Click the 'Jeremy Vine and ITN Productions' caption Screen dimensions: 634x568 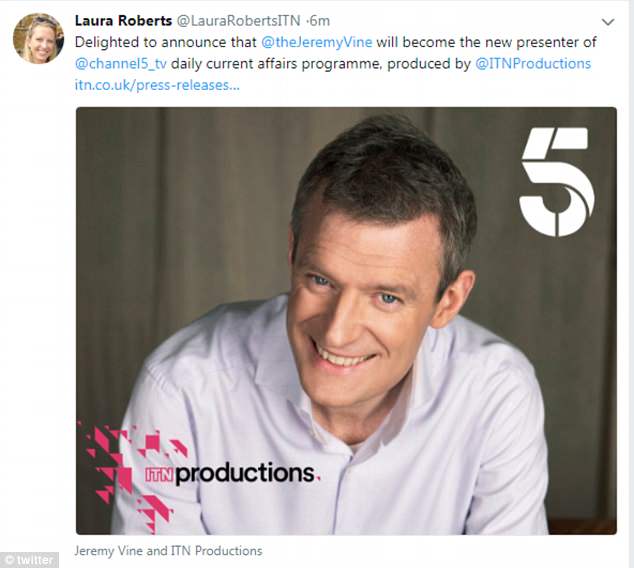(x=168, y=551)
